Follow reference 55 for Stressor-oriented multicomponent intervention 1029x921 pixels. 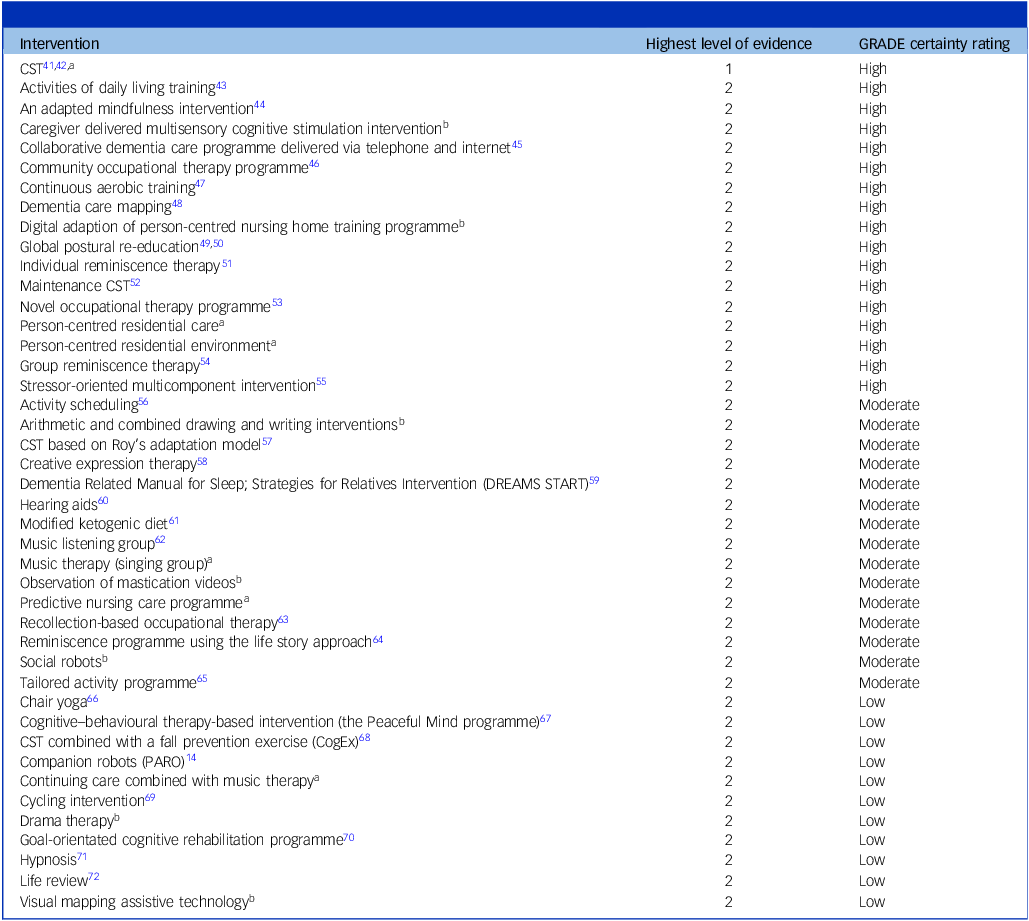pos(321,382)
